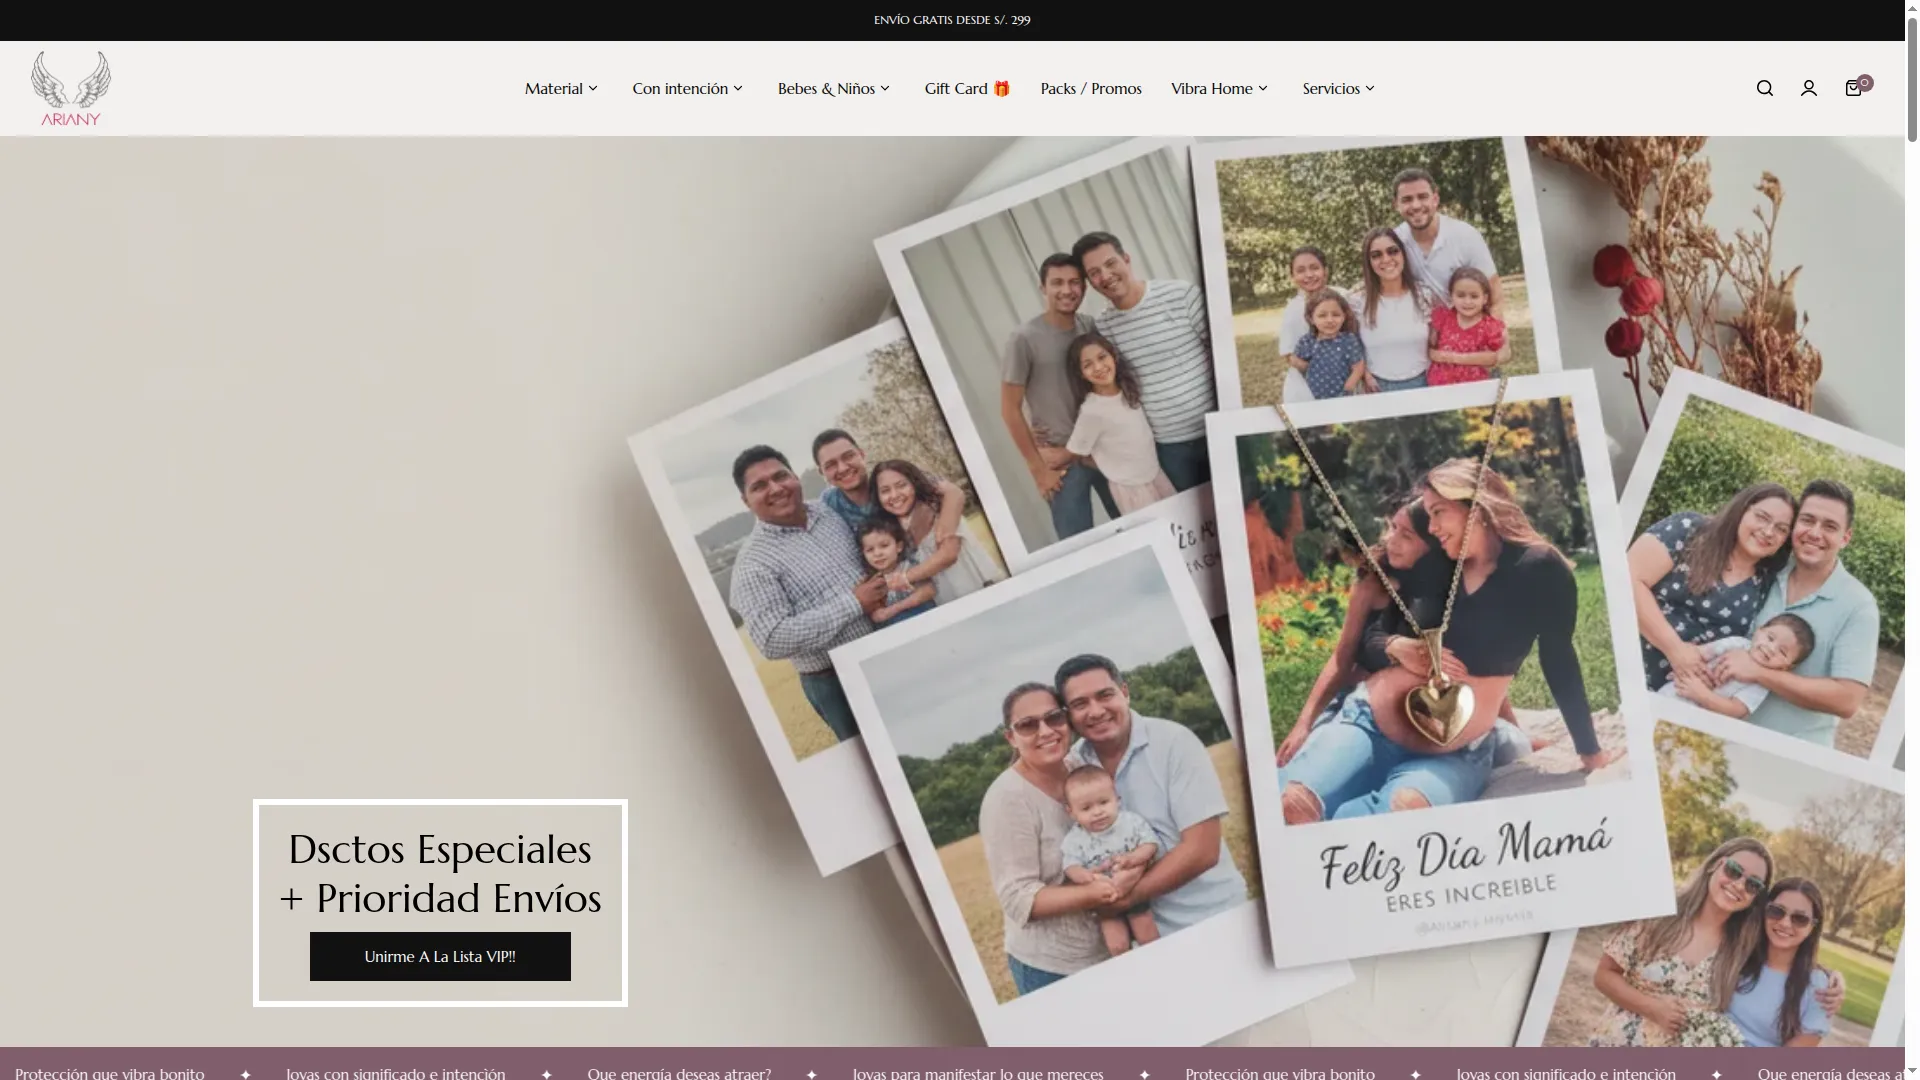Screen dimensions: 1920x1080
Task: Open the Gift Card menu item
Action: pos(967,89)
